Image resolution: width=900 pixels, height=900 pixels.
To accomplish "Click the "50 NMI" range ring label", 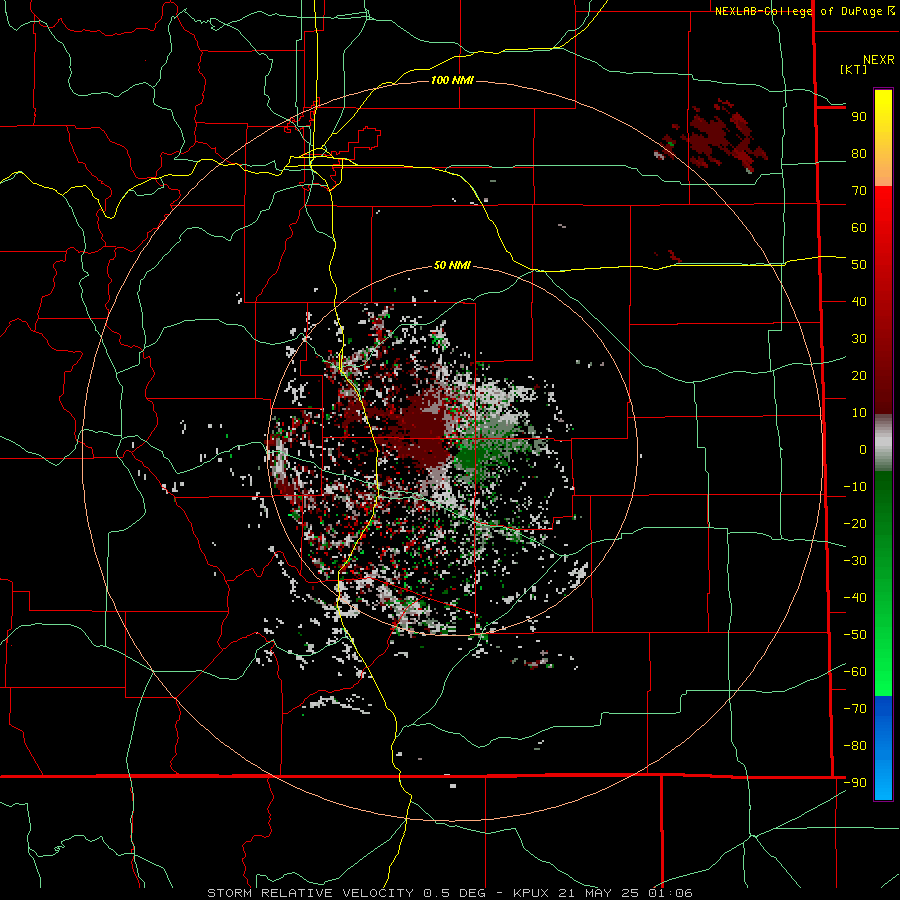I will (x=452, y=265).
